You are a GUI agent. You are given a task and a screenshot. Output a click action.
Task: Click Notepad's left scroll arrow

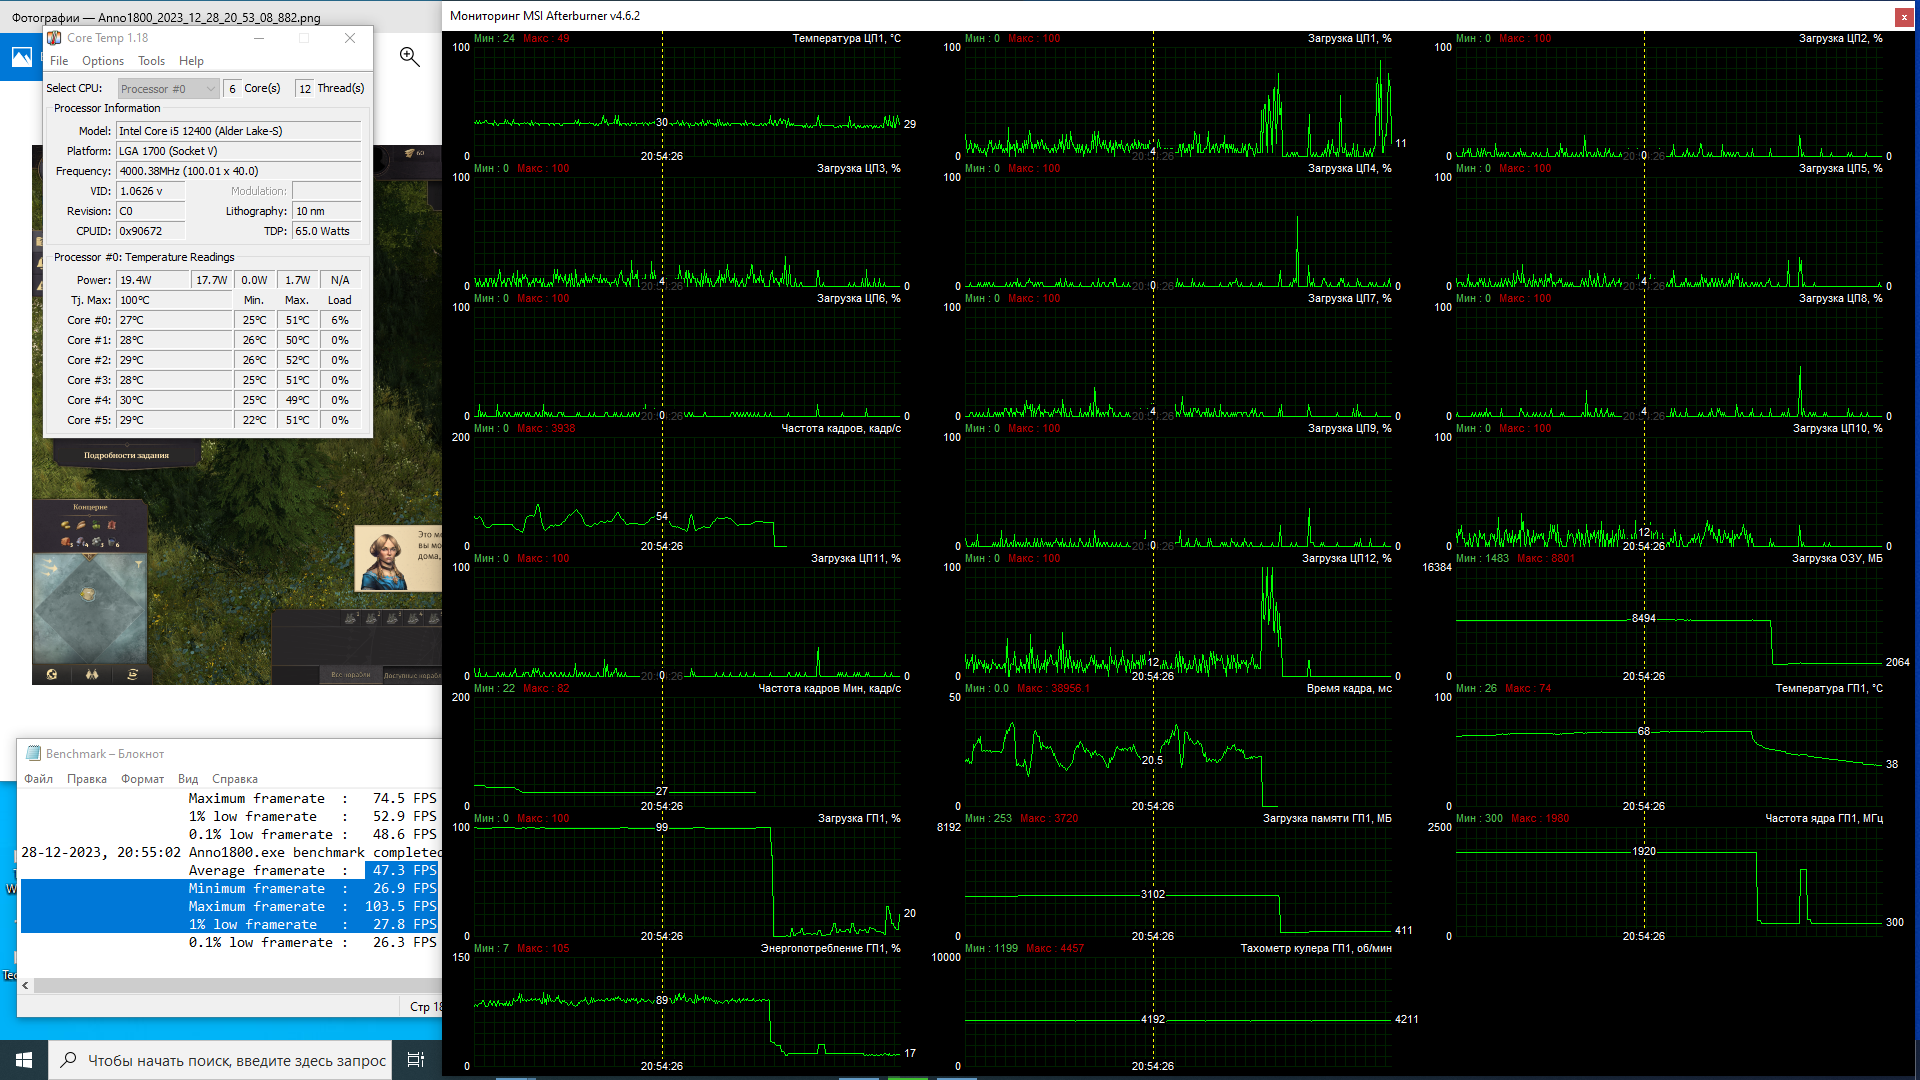(x=26, y=986)
